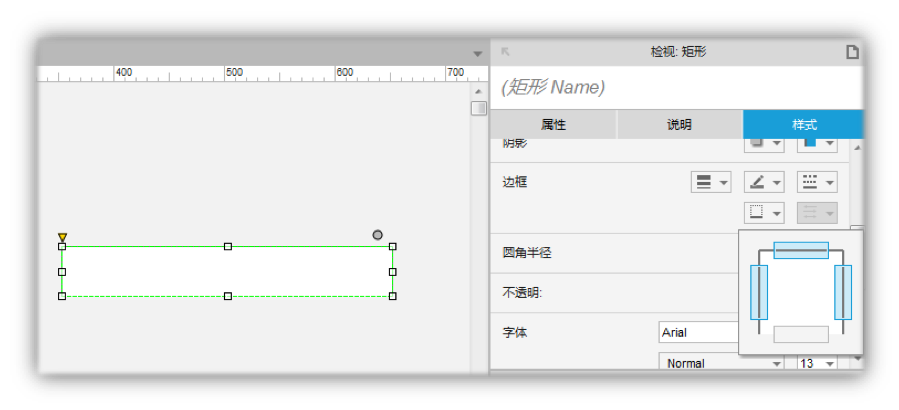Select the 样式 tab

click(x=803, y=124)
